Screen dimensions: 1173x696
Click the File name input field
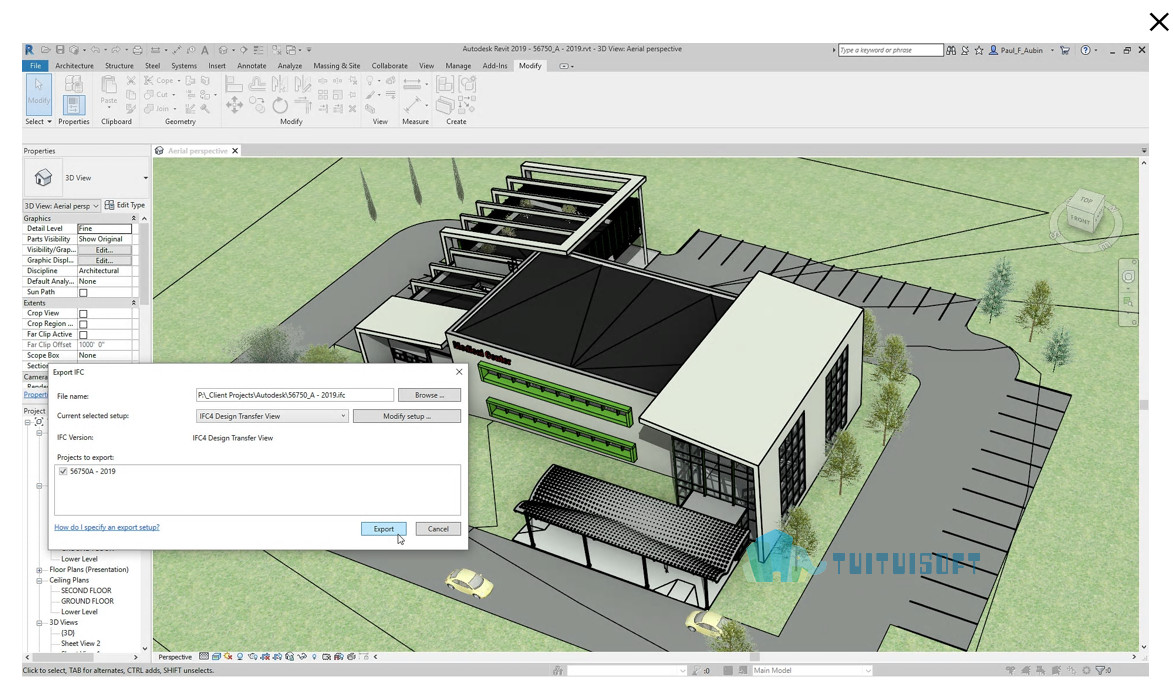[295, 395]
